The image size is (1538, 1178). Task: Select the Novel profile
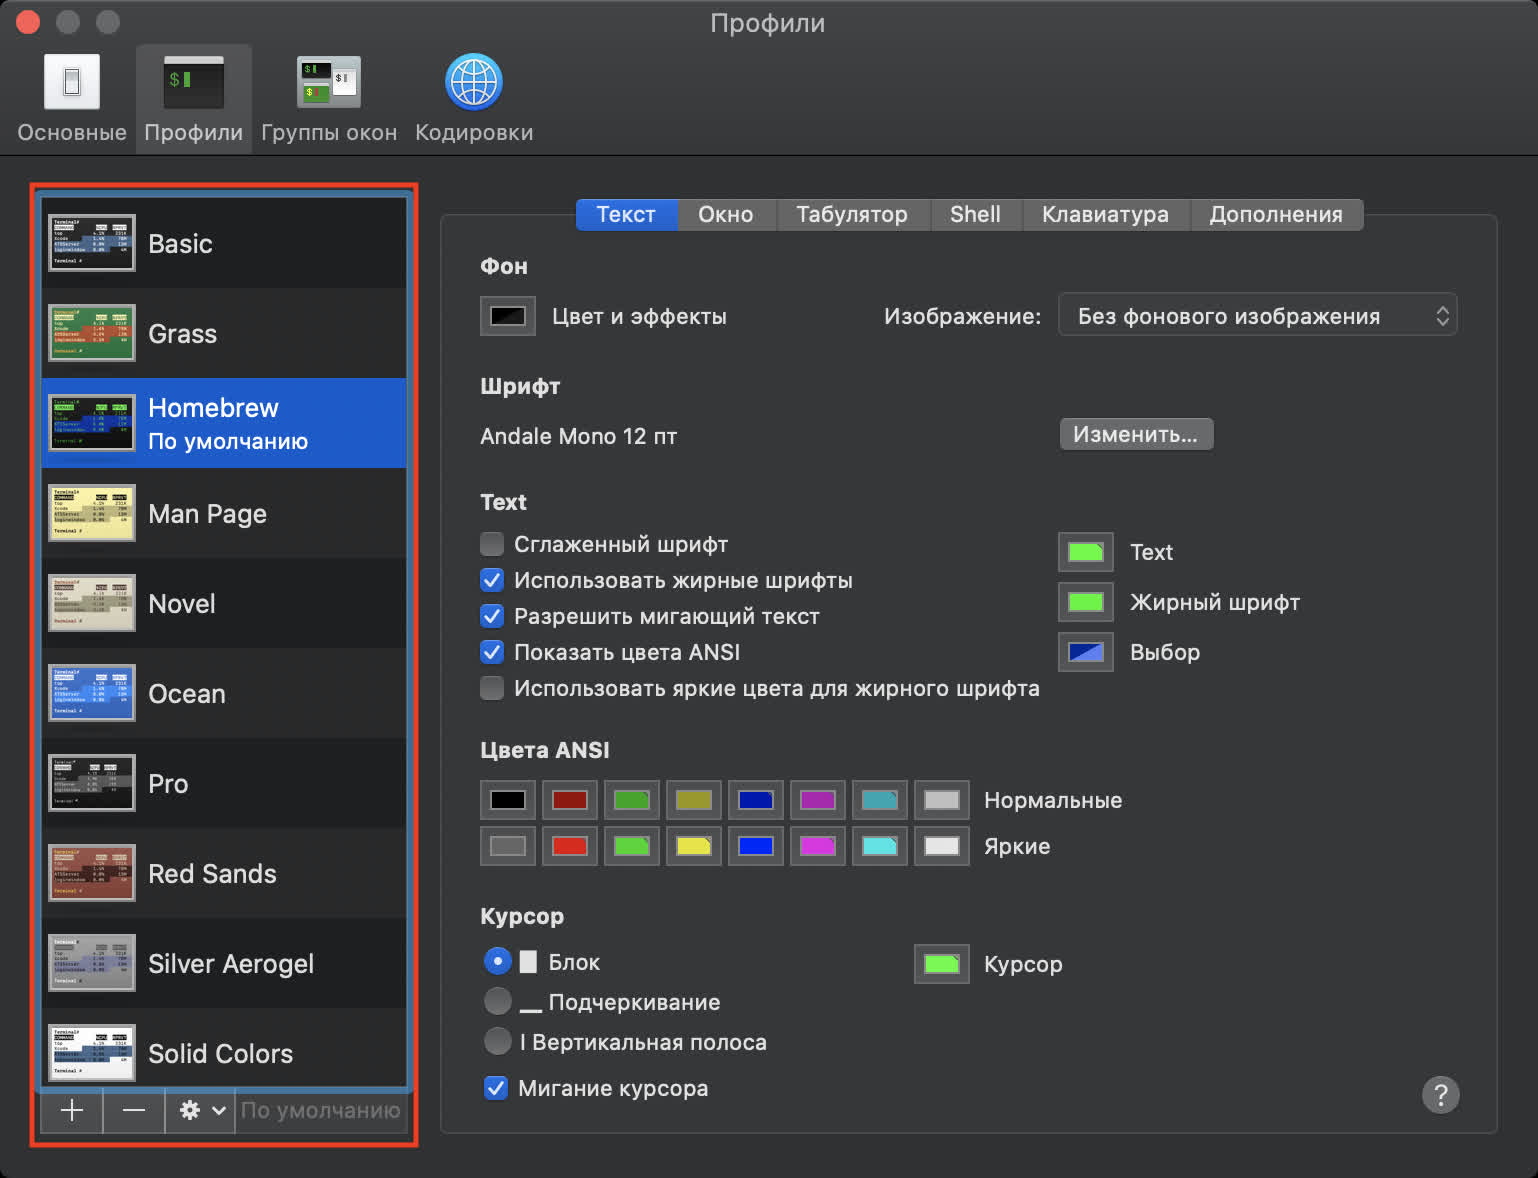pyautogui.click(x=224, y=603)
